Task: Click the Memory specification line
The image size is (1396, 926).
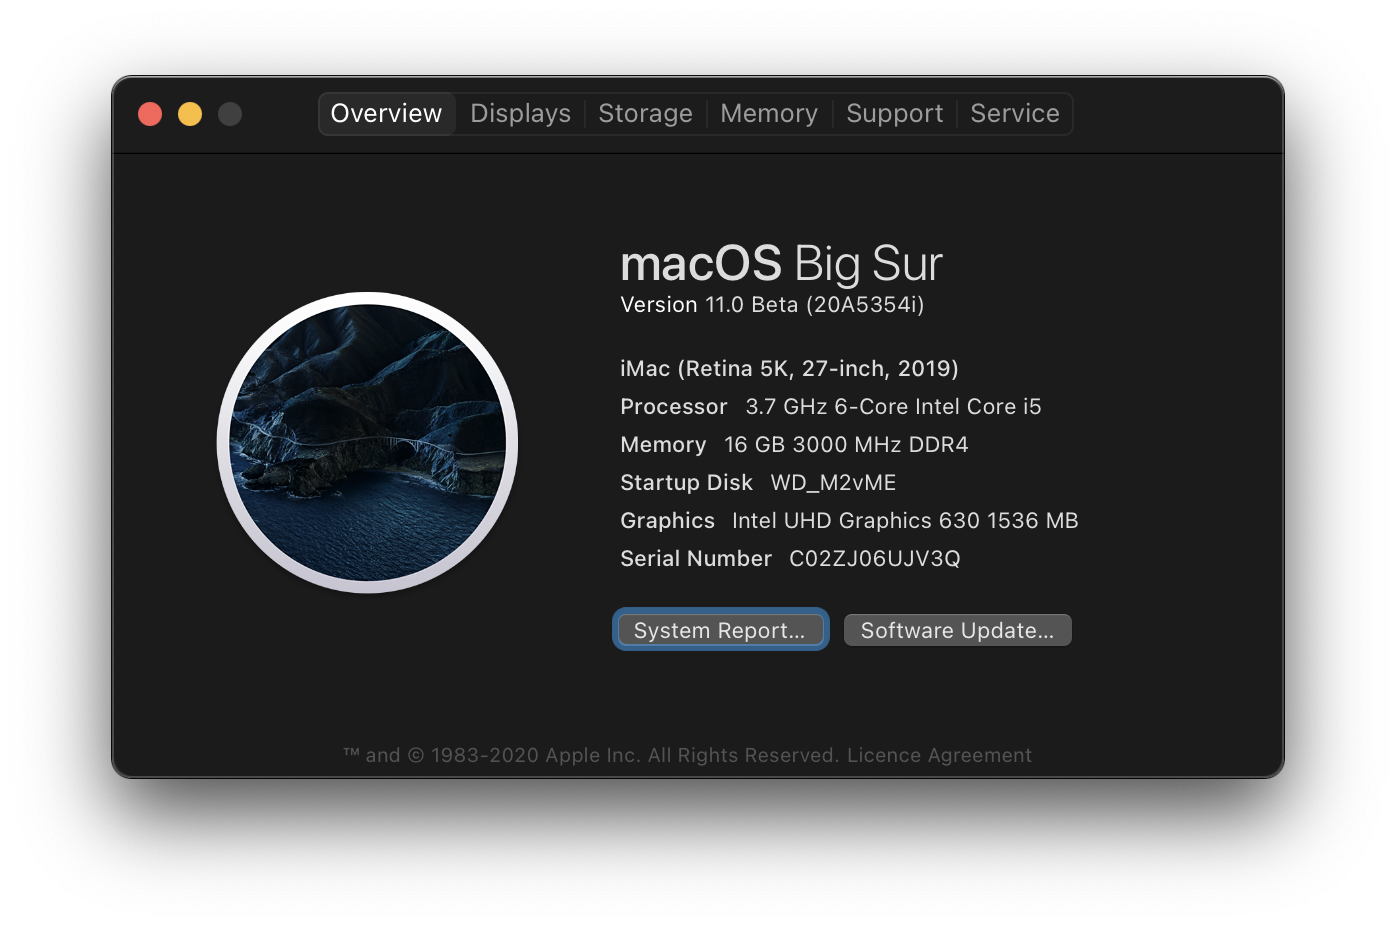Action: click(x=793, y=444)
